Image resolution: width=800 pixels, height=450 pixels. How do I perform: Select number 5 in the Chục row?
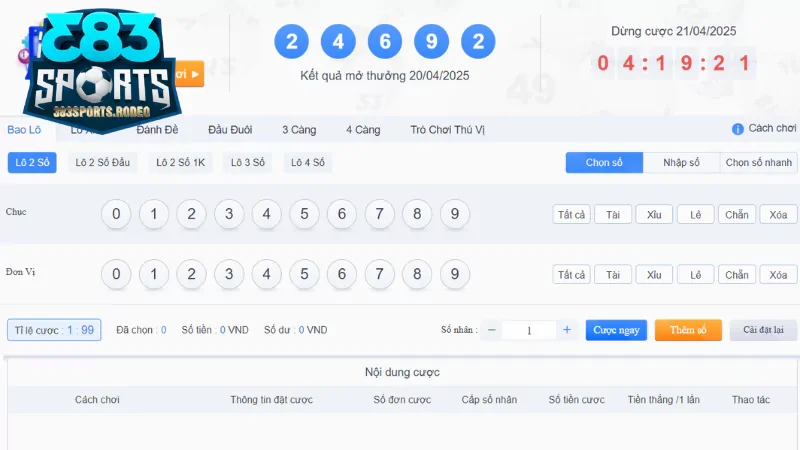coord(304,214)
